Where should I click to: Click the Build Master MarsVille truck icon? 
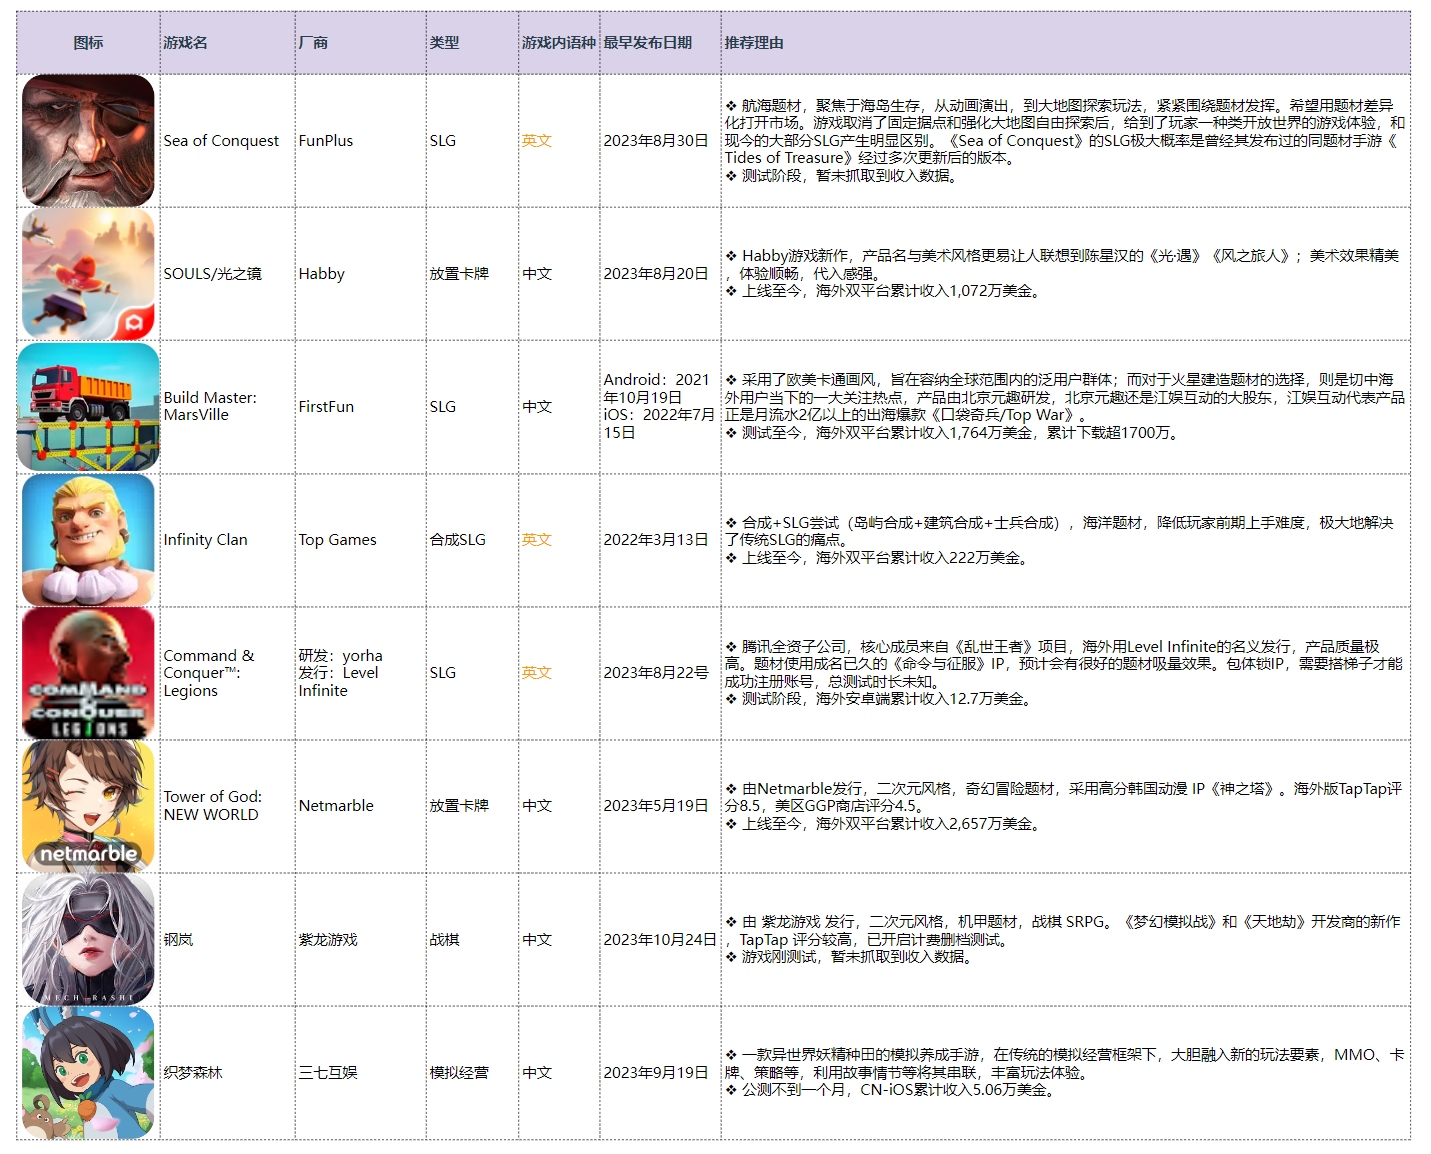(x=88, y=407)
